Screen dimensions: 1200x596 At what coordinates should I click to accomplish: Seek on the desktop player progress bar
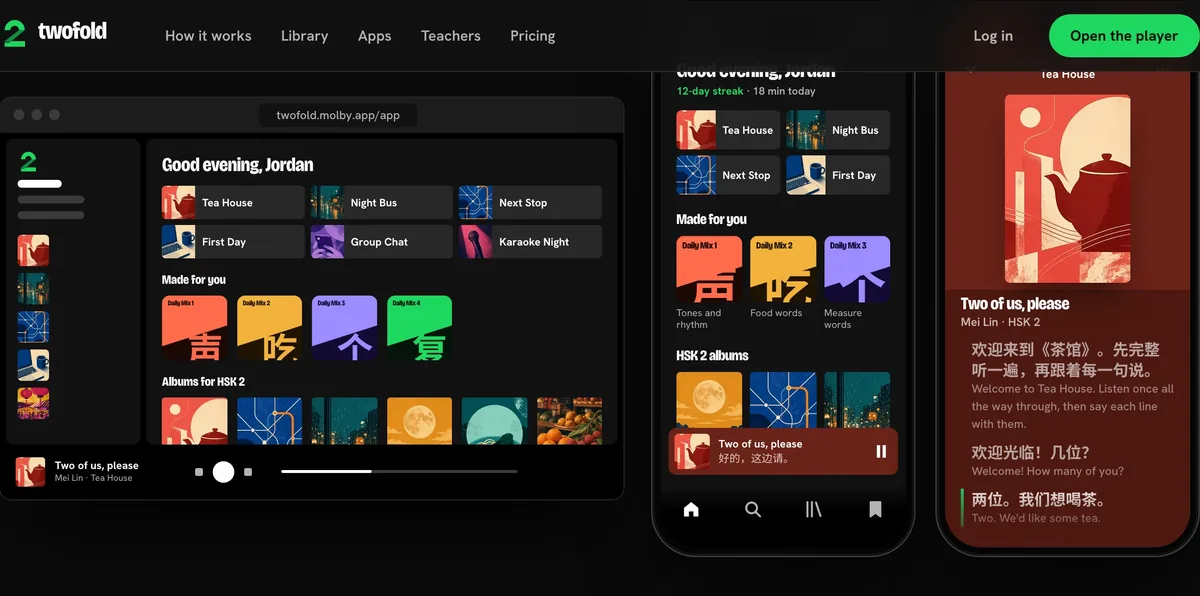click(399, 471)
